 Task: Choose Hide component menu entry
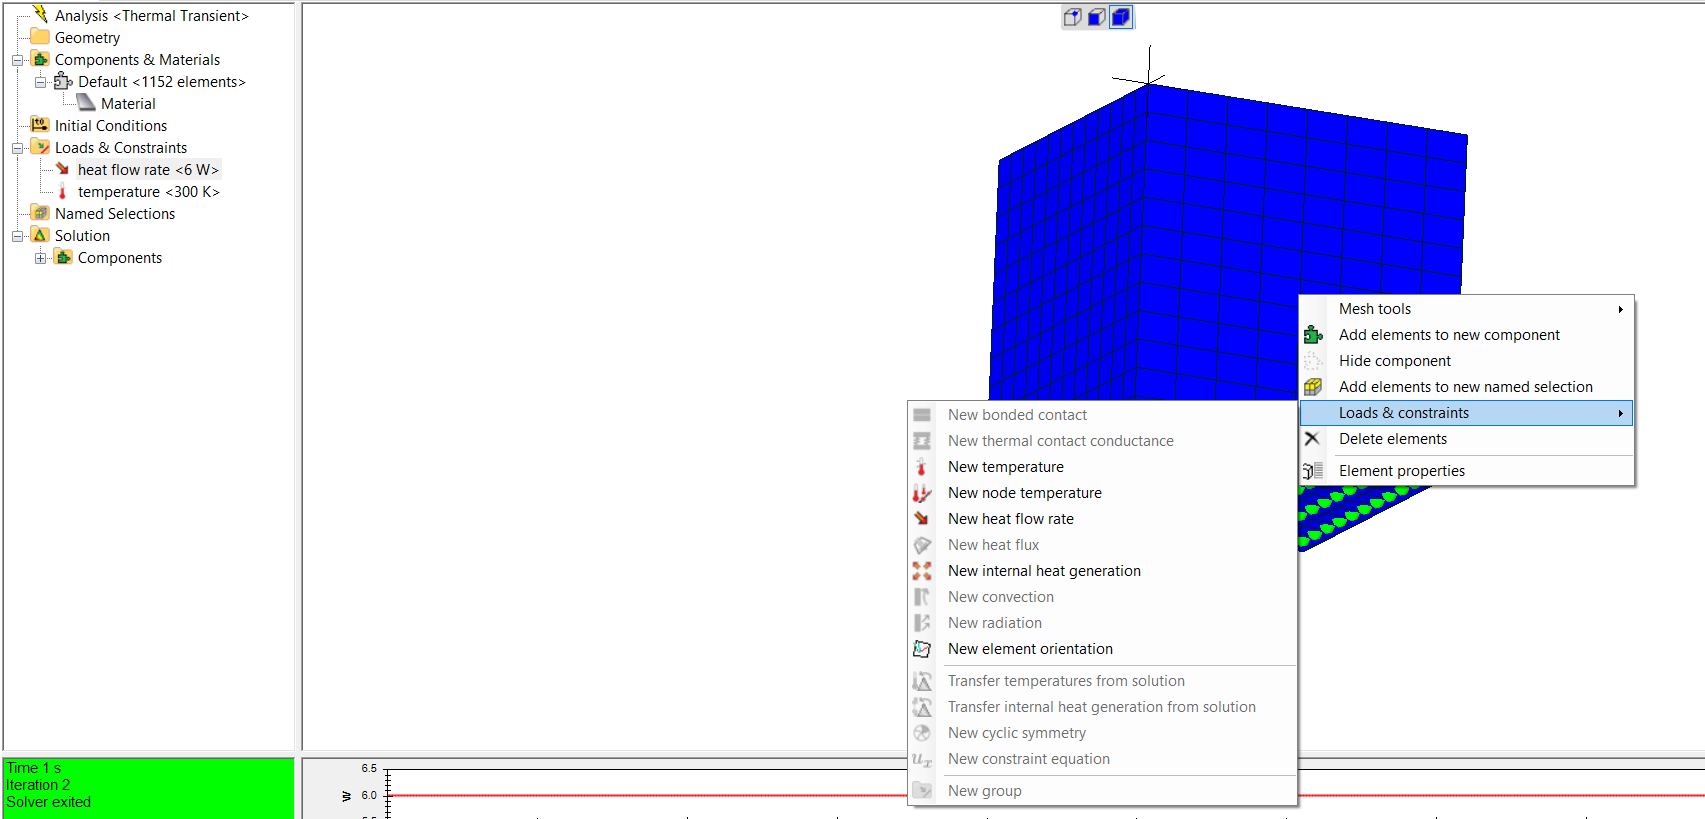1467,361
